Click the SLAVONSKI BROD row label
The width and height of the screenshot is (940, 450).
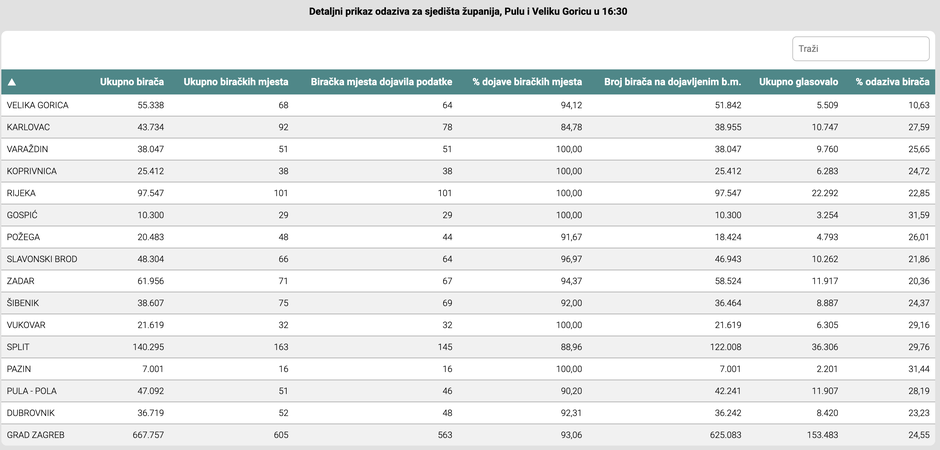tap(42, 259)
